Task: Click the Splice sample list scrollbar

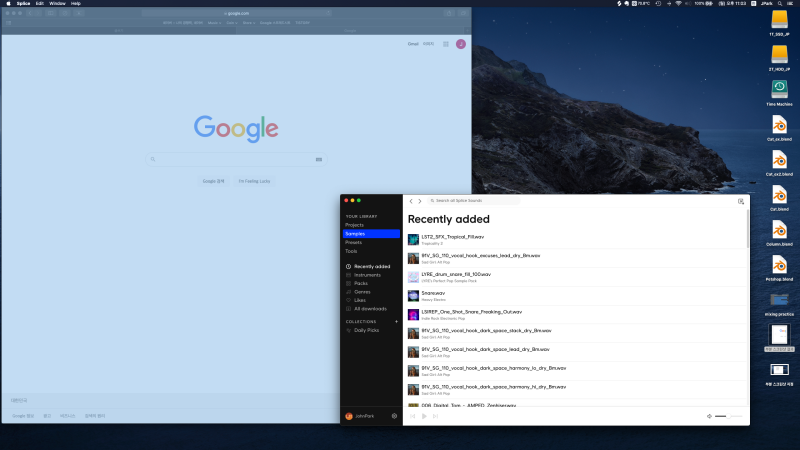Action: click(747, 230)
